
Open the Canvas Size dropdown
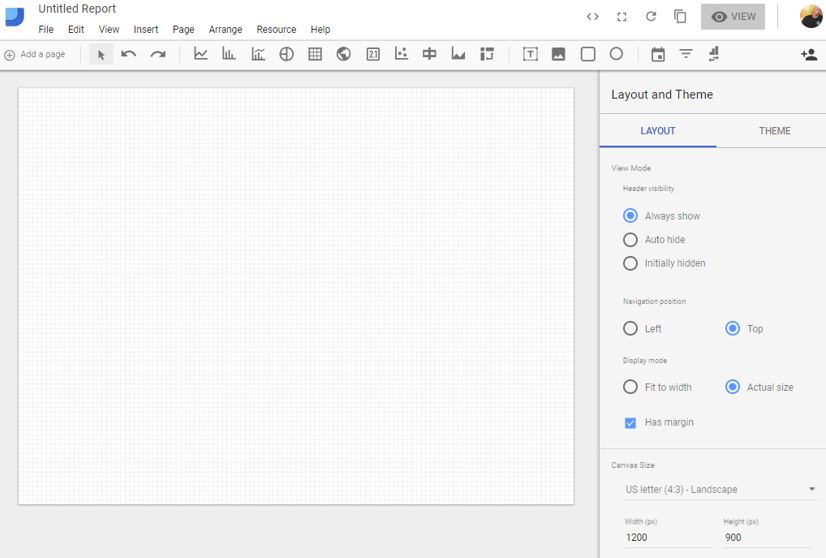click(x=720, y=490)
